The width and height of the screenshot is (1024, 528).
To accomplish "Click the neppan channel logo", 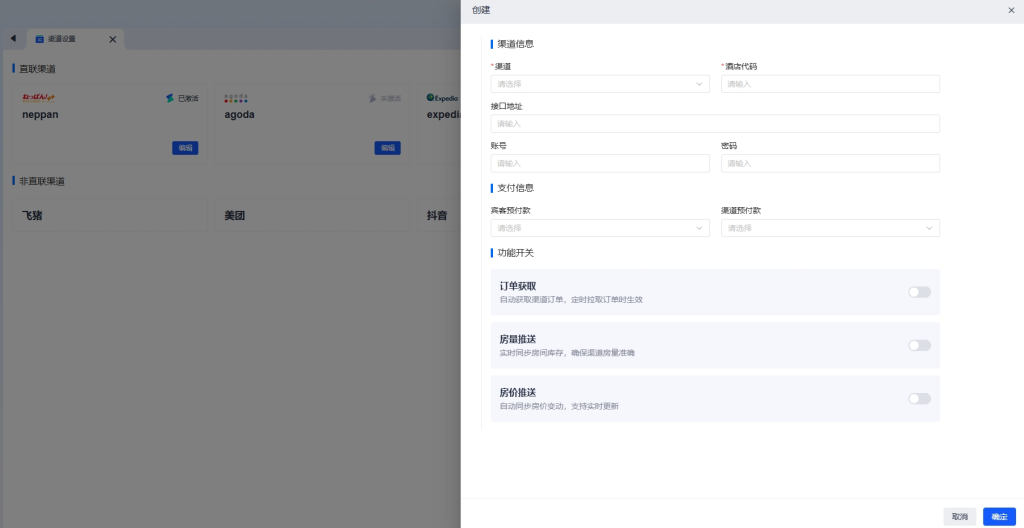I will [x=38, y=98].
